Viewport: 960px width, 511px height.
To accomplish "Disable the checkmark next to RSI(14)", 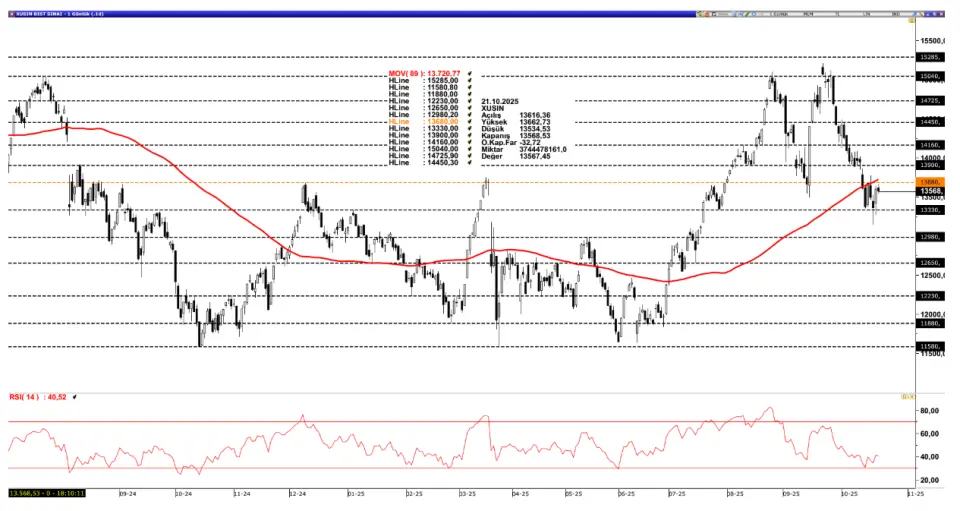I will 75,397.
